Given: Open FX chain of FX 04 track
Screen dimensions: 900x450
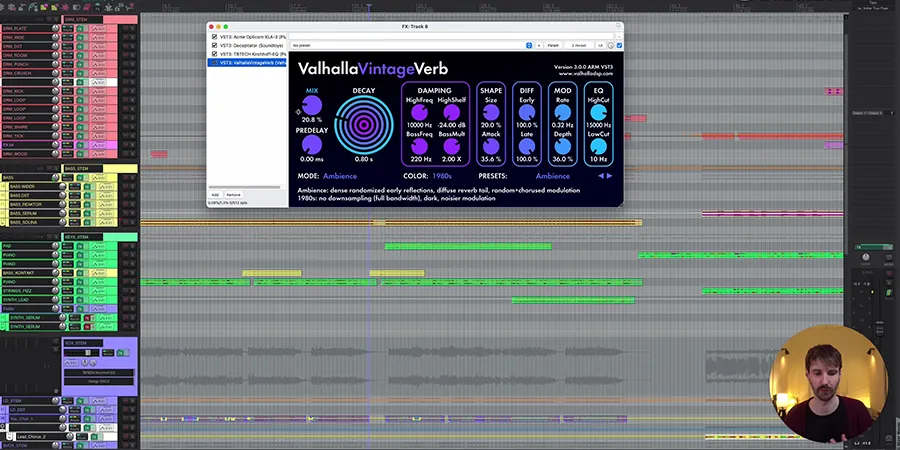Looking at the screenshot, I should pyautogui.click(x=80, y=145).
